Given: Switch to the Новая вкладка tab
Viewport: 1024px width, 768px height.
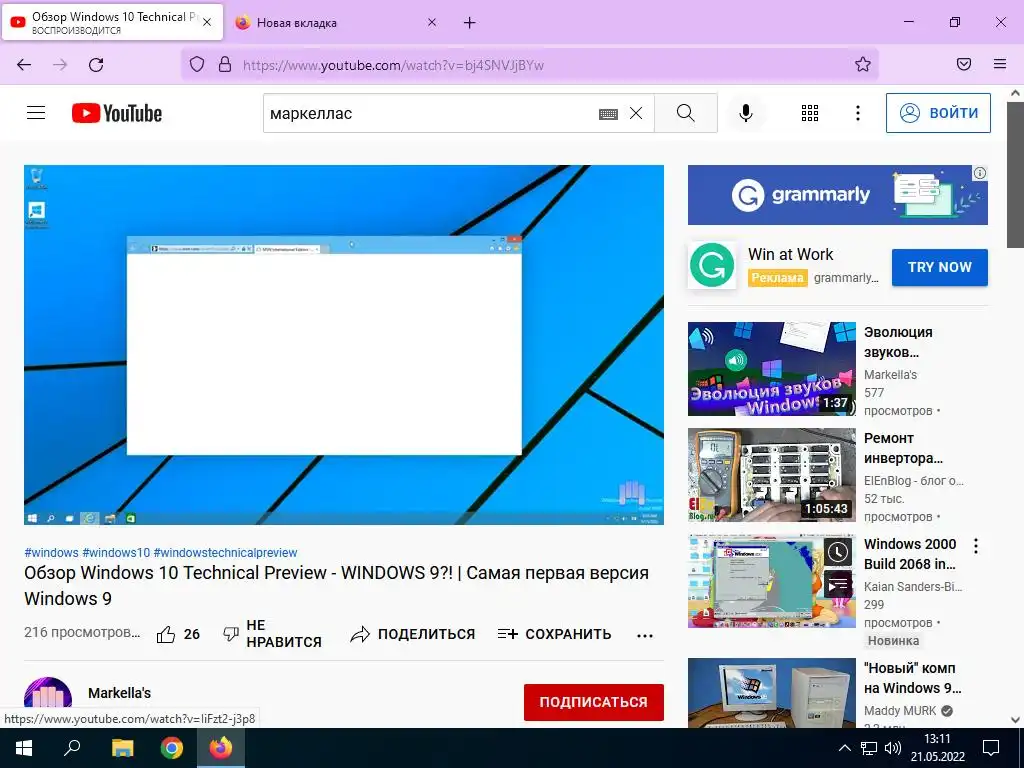Looking at the screenshot, I should pos(334,23).
